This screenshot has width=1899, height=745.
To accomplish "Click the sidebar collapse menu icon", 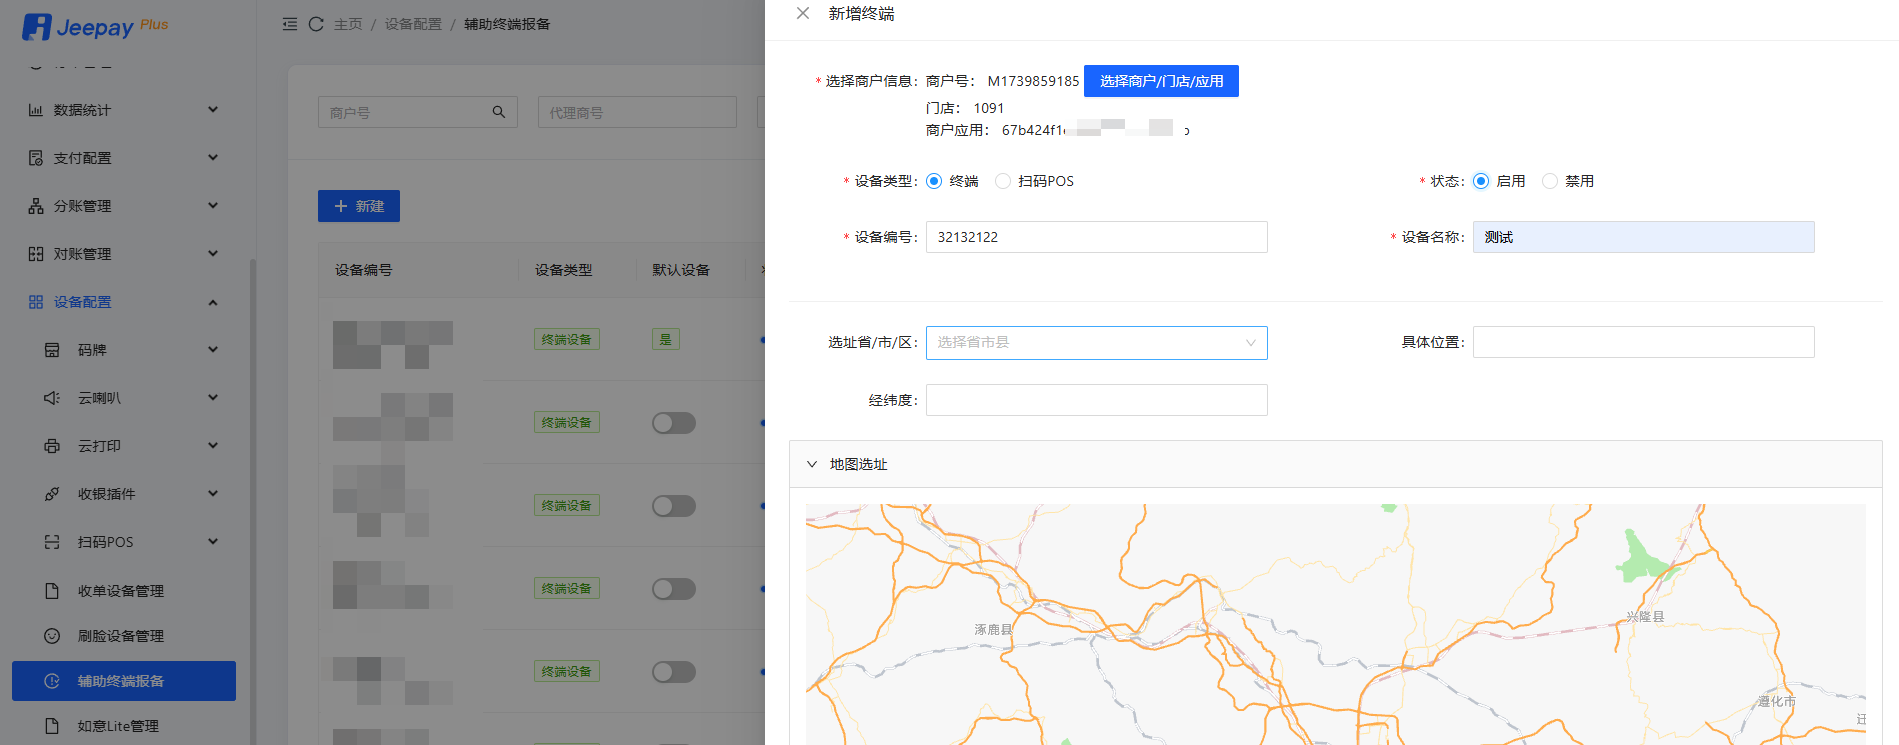I will pyautogui.click(x=290, y=24).
